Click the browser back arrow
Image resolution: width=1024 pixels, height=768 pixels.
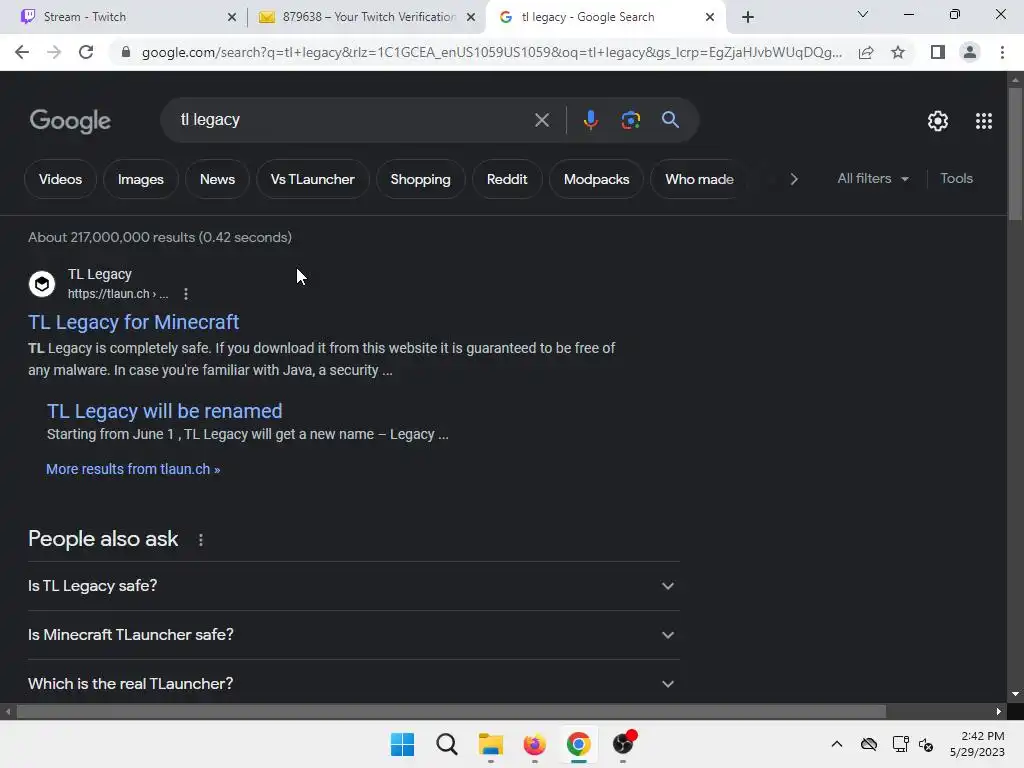[x=22, y=52]
